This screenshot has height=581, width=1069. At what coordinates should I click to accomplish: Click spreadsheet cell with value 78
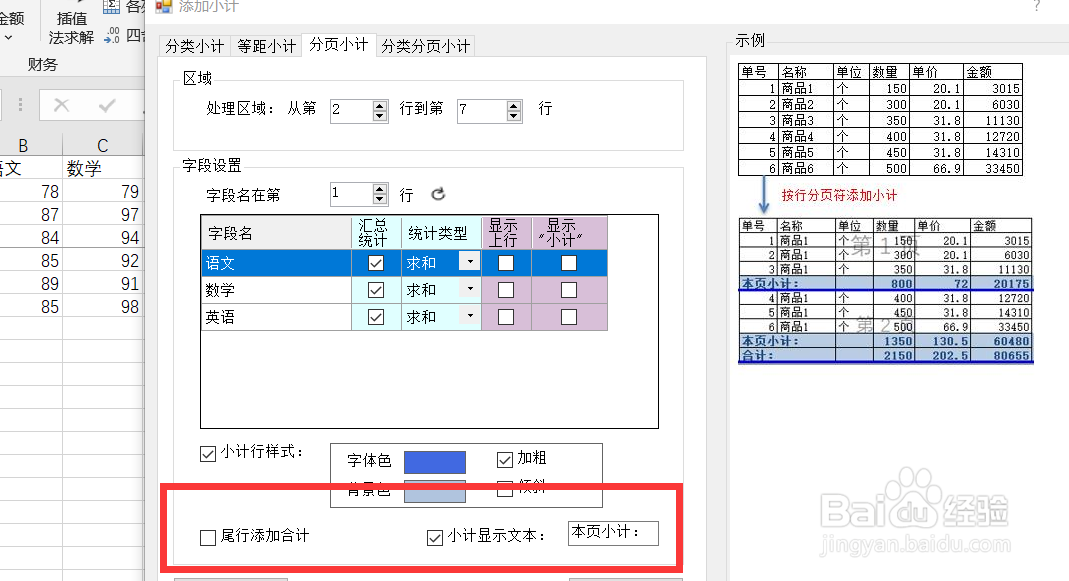pyautogui.click(x=31, y=192)
